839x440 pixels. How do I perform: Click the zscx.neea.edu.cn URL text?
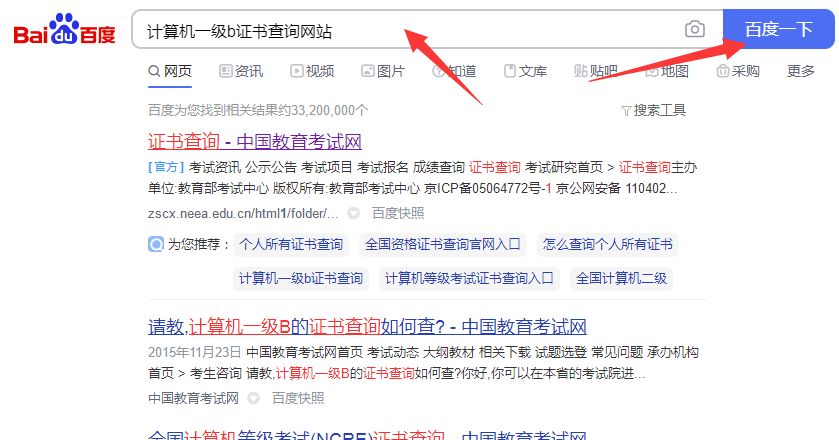click(x=243, y=214)
